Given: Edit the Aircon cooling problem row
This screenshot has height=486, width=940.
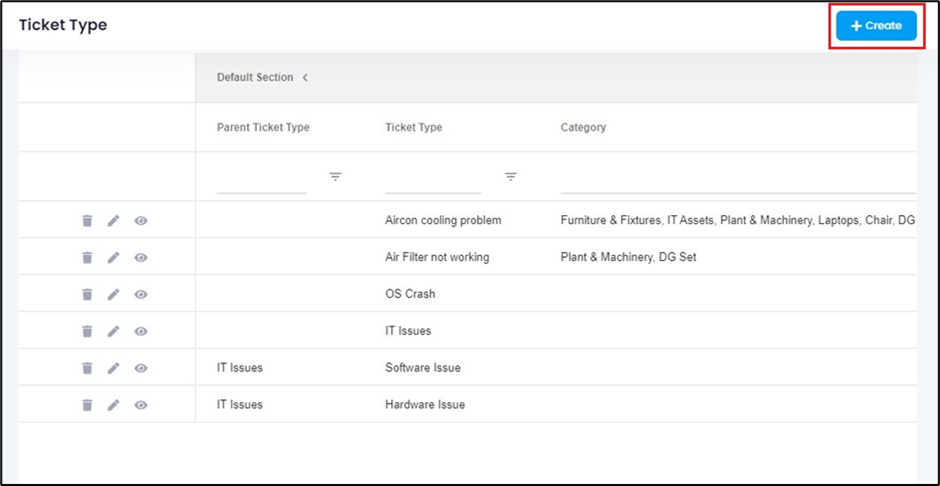Looking at the screenshot, I should tap(114, 220).
